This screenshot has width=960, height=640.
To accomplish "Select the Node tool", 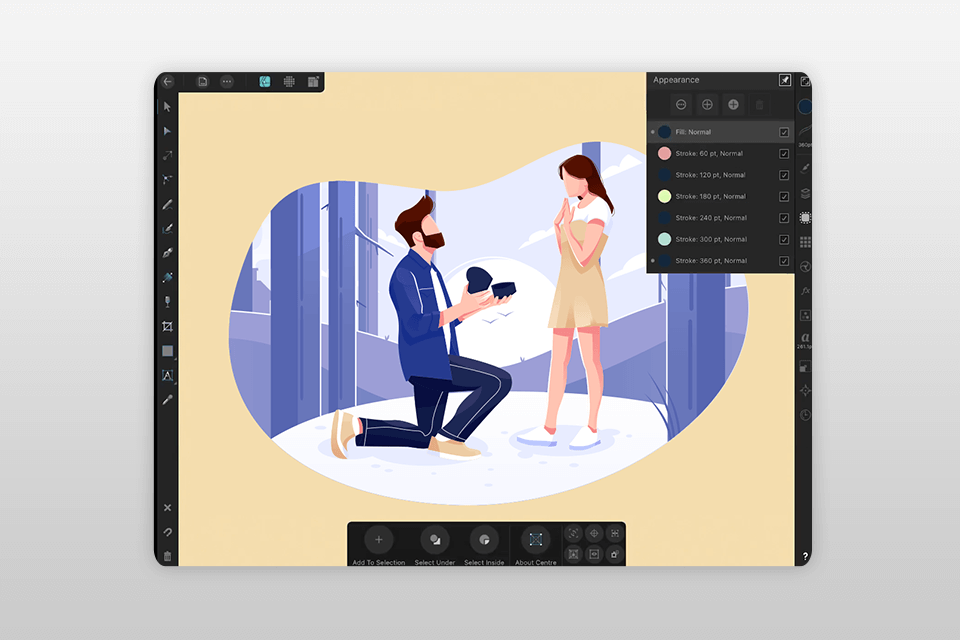I will point(167,130).
